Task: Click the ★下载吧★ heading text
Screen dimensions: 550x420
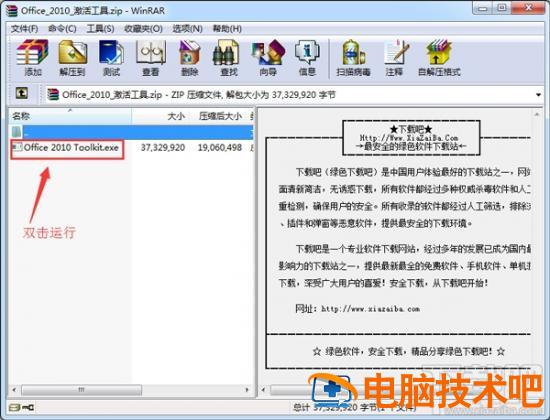Action: pos(411,129)
